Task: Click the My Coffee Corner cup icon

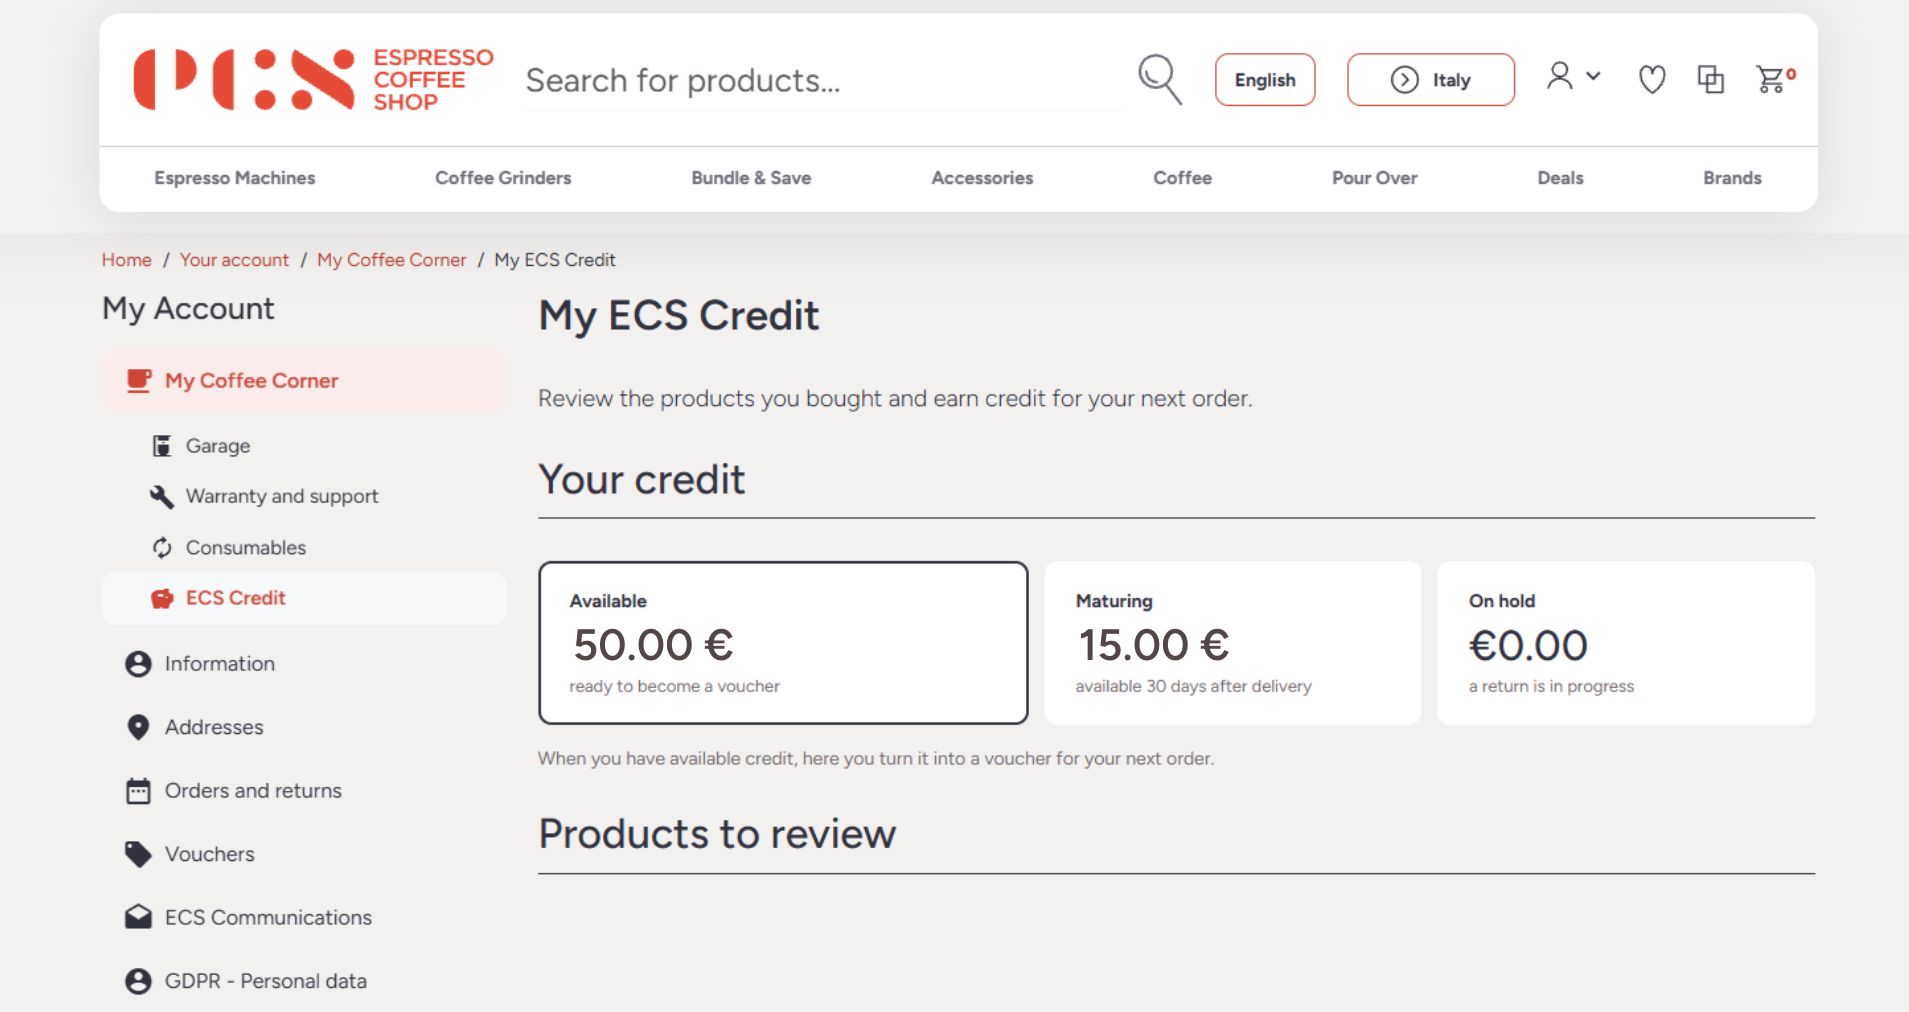Action: (138, 381)
